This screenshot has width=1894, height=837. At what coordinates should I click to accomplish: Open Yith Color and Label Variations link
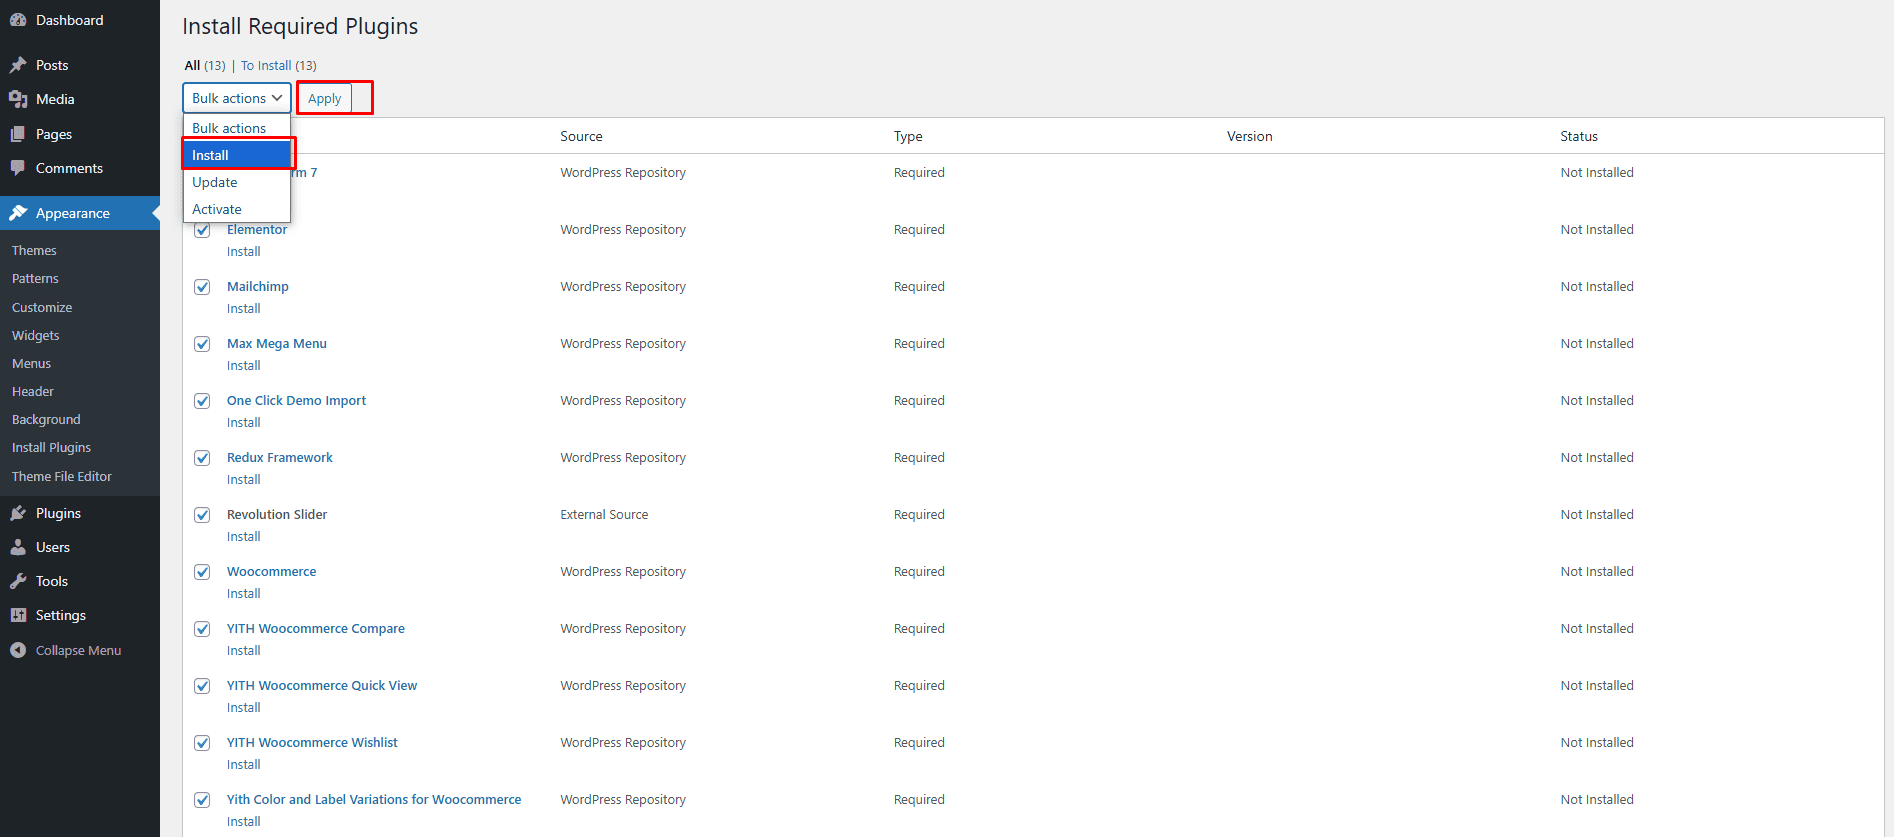374,799
